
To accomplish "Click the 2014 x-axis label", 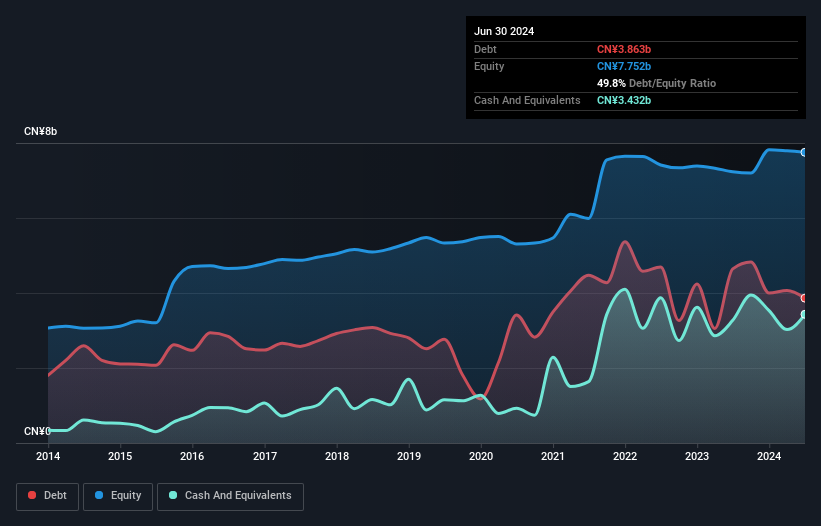I will [48, 456].
